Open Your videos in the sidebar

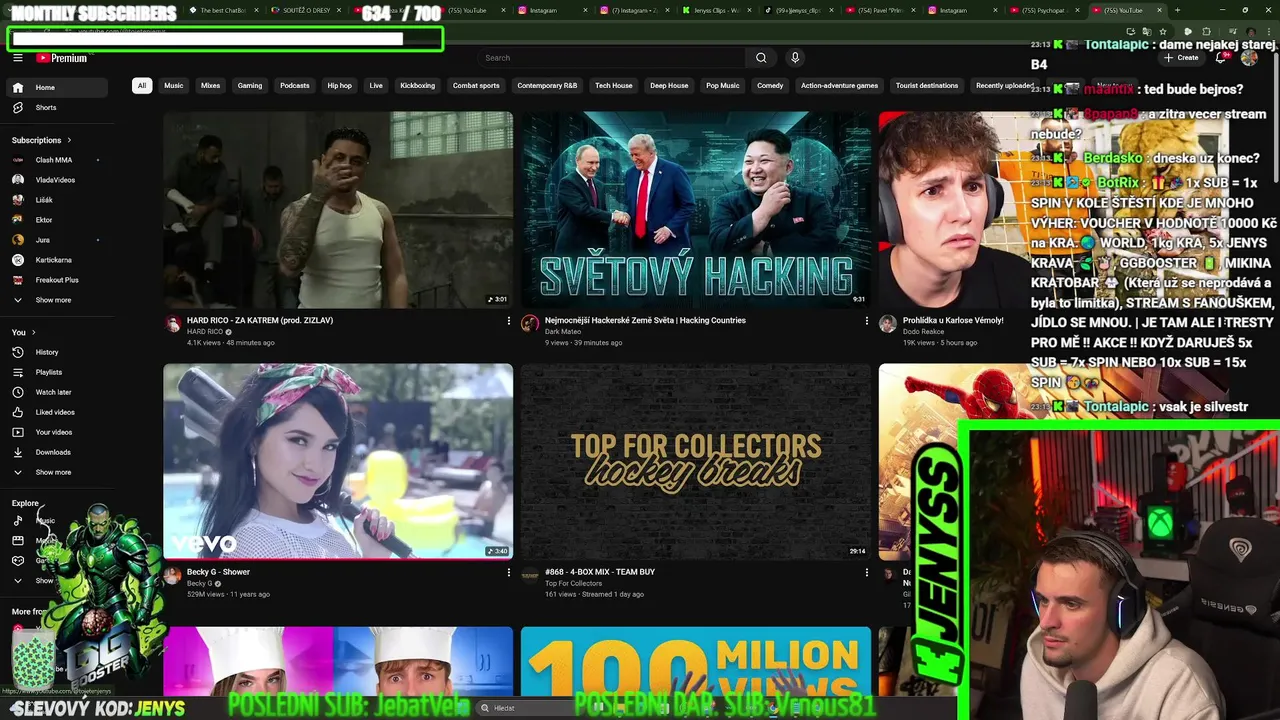58,432
